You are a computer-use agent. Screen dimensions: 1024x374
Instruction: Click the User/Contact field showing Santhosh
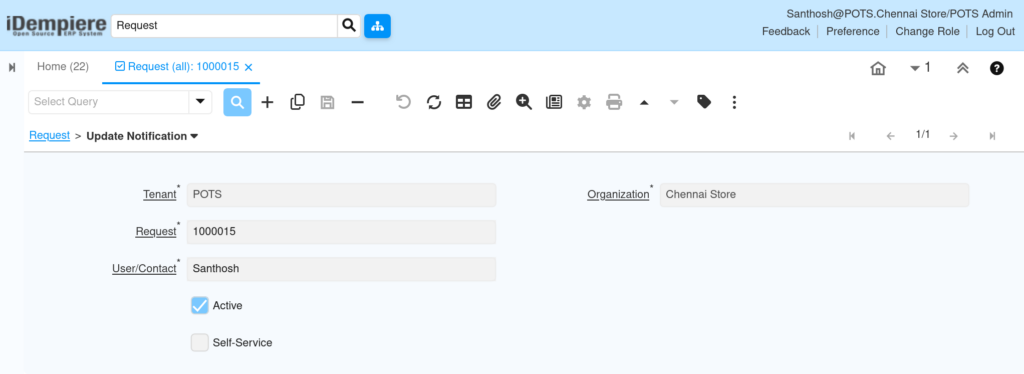tap(342, 269)
